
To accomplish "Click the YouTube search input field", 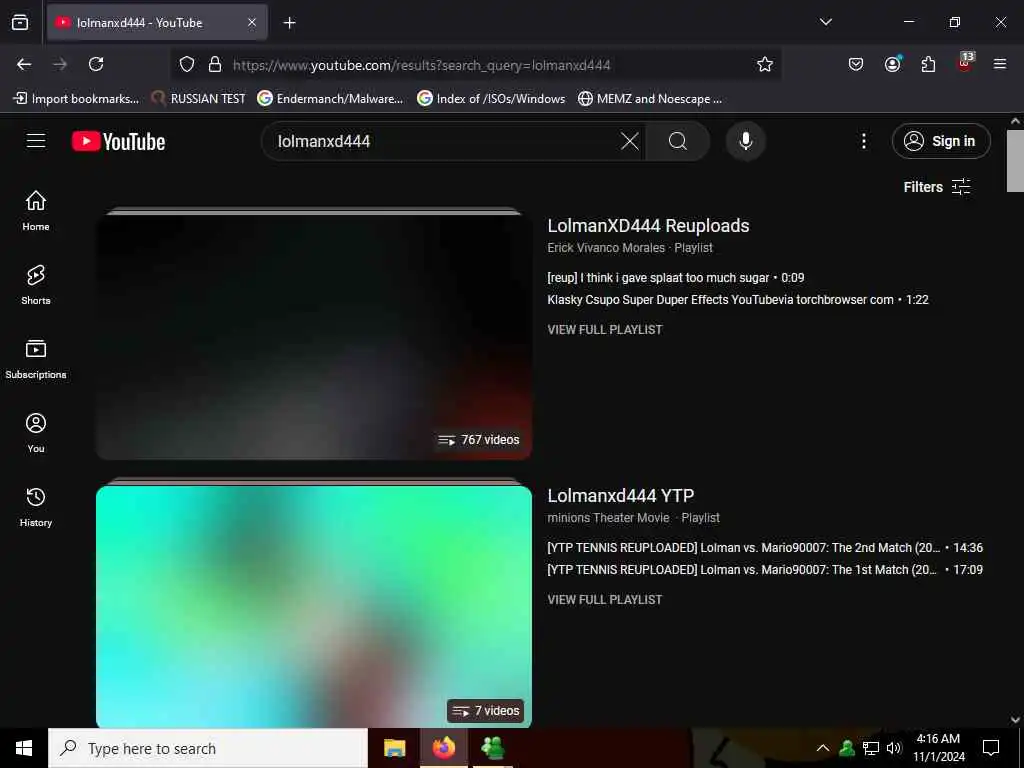I will (x=444, y=141).
